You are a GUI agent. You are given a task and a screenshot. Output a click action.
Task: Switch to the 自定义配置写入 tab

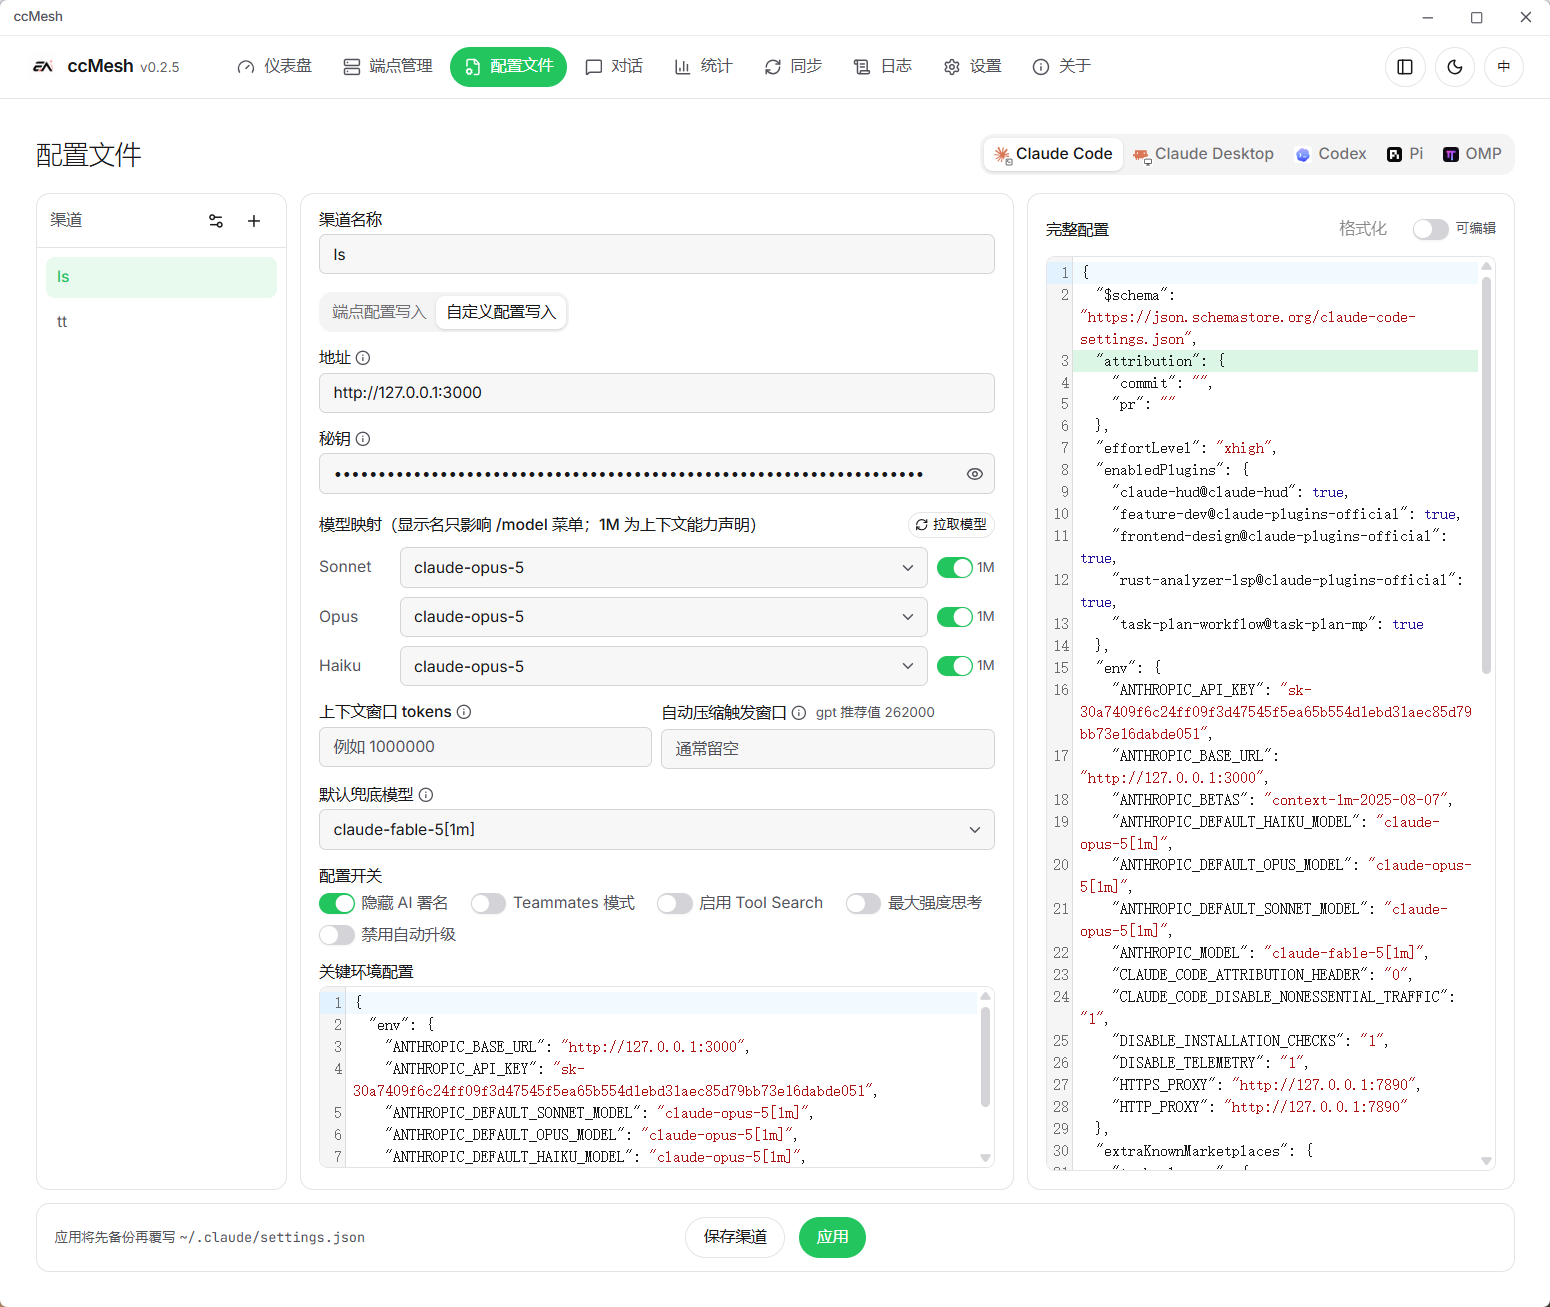501,312
